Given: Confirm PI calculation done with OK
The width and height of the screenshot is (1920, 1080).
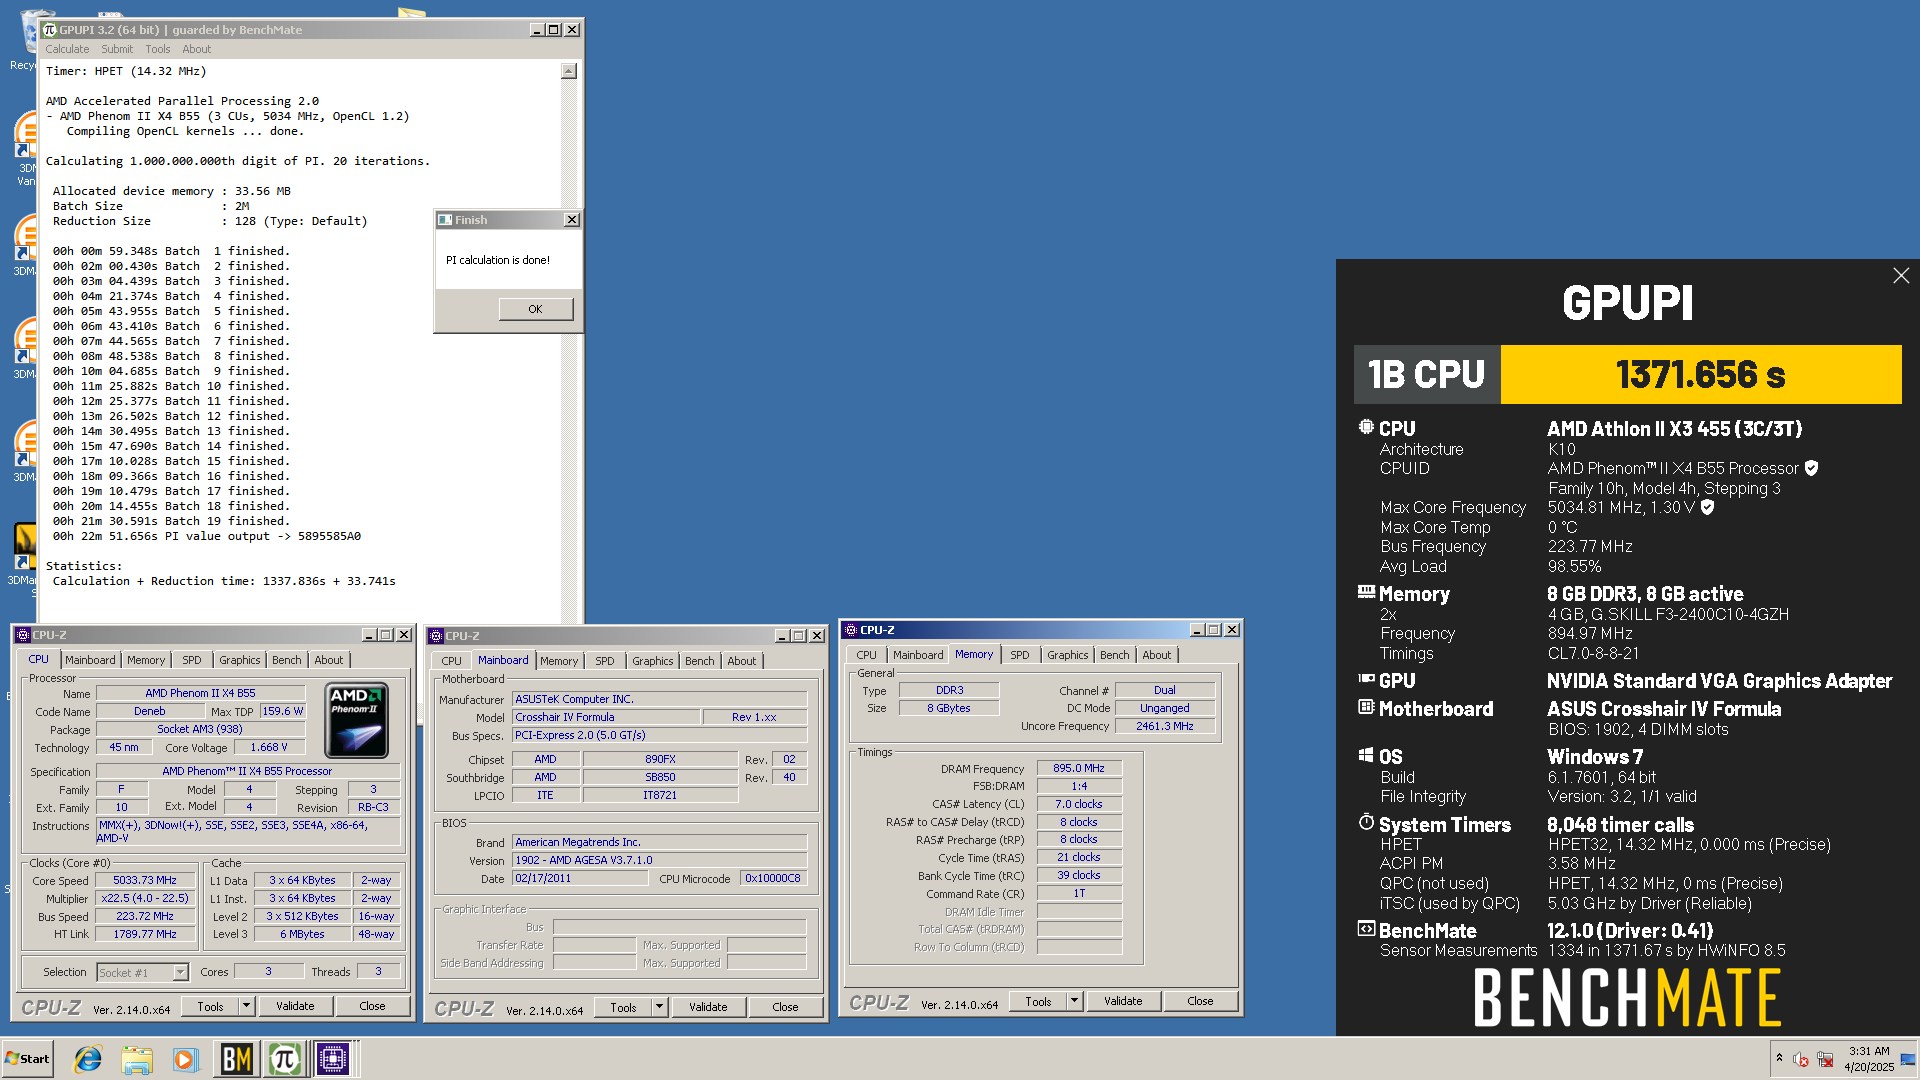Looking at the screenshot, I should click(x=535, y=309).
